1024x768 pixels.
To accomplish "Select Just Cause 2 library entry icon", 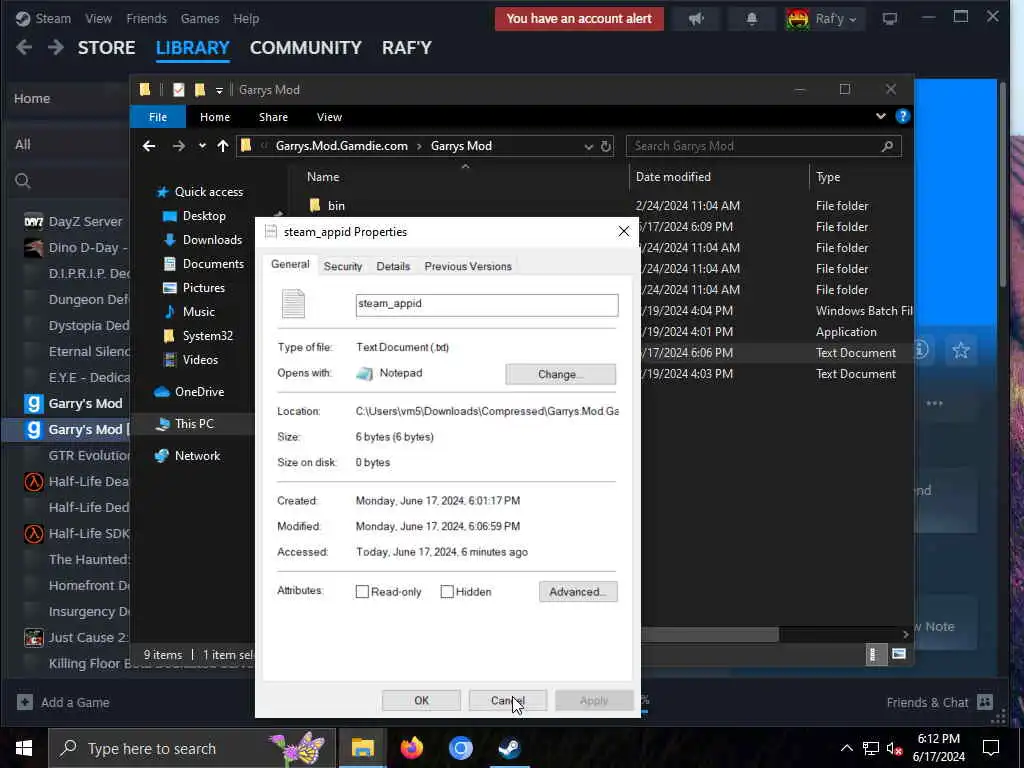I will (33, 637).
